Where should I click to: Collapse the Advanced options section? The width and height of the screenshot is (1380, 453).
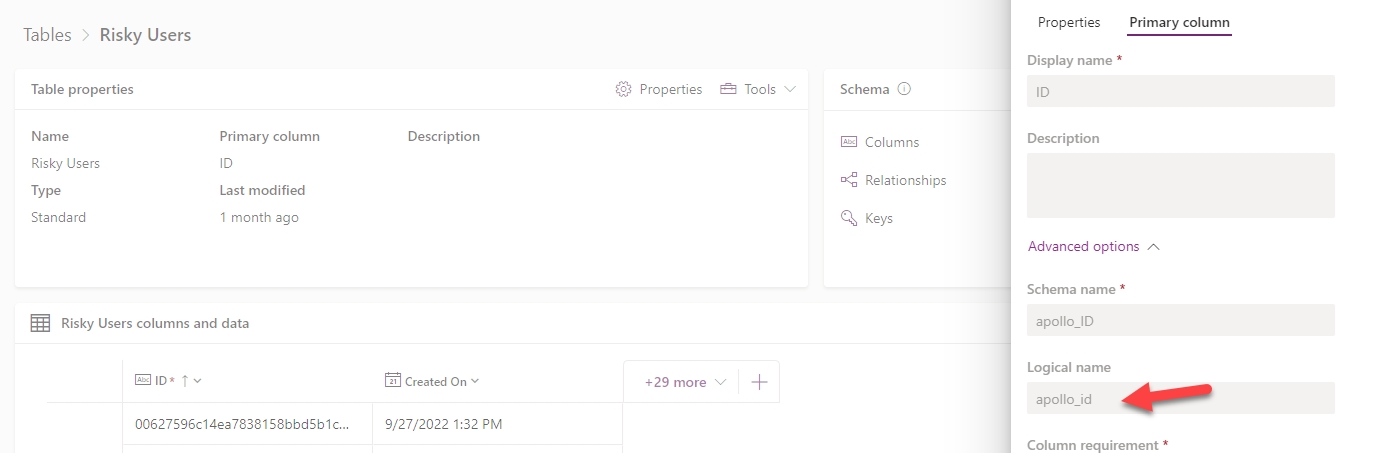tap(1093, 246)
